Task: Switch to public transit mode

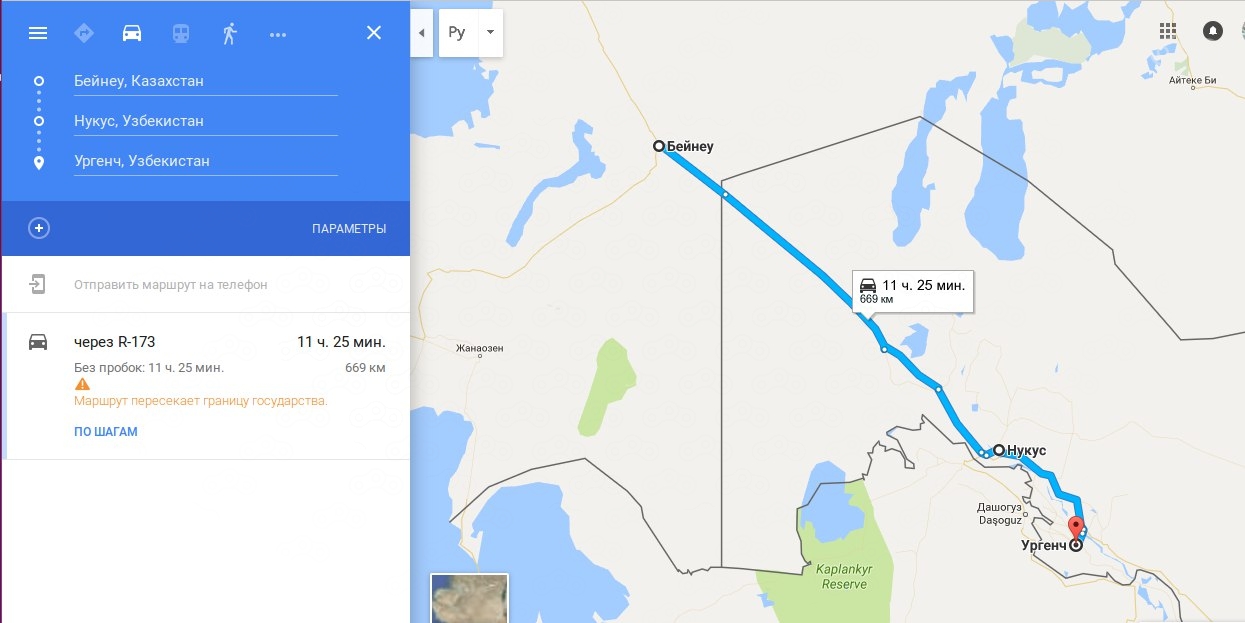Action: click(180, 33)
